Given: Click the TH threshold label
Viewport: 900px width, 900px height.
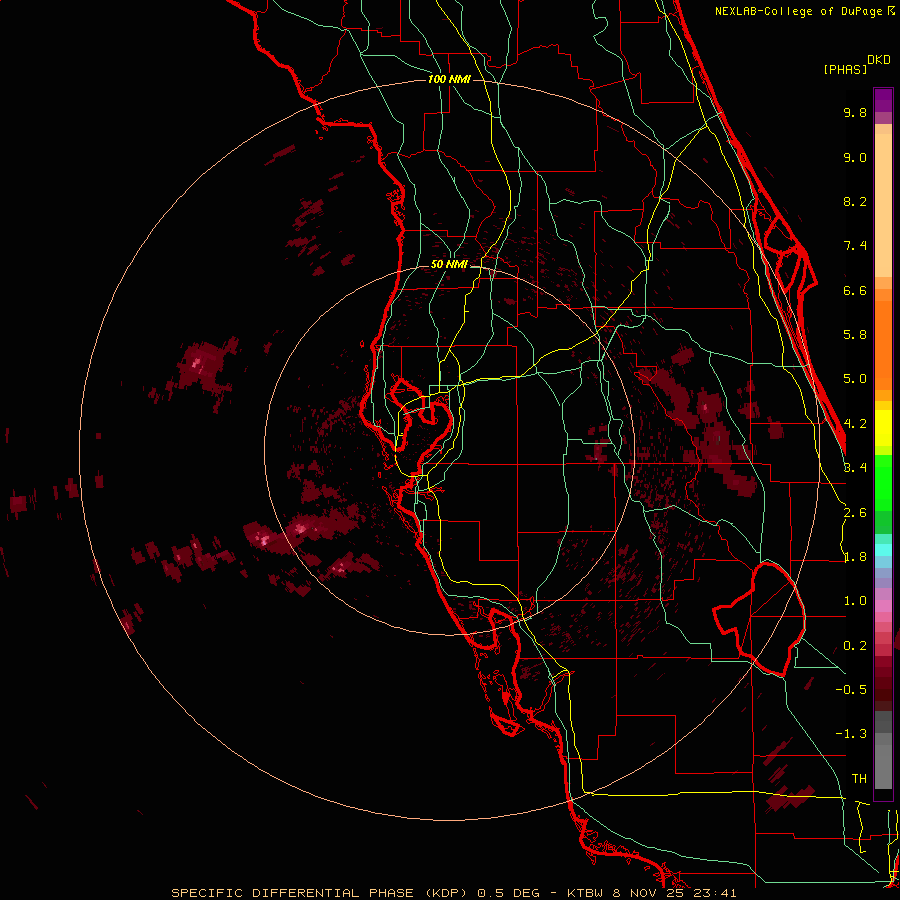Looking at the screenshot, I should 859,779.
